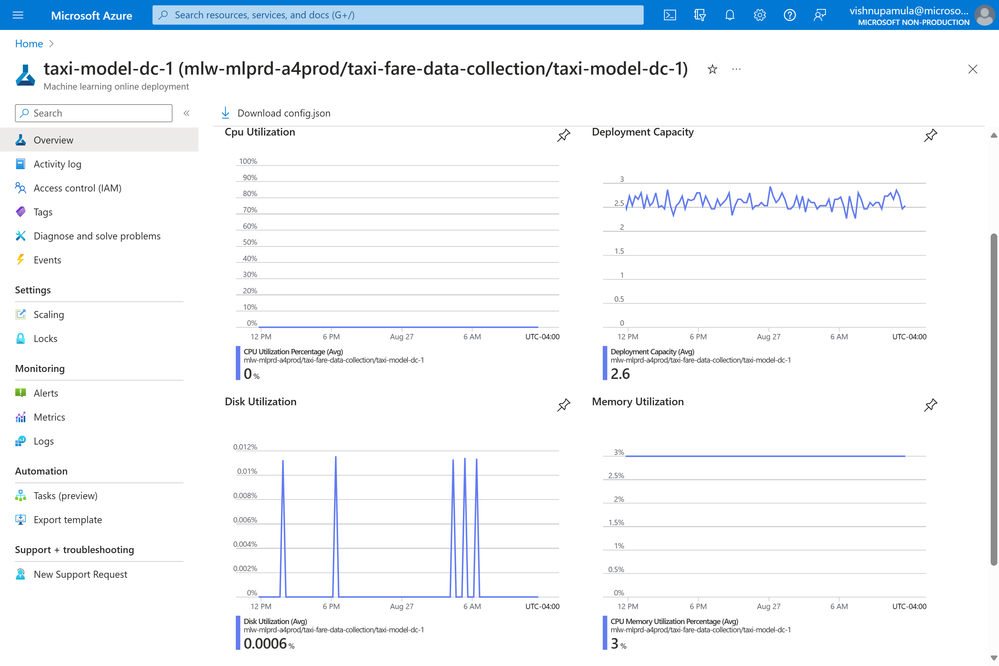The height and width of the screenshot is (666, 999).
Task: Pin the Disk Utilization chart
Action: tap(564, 405)
